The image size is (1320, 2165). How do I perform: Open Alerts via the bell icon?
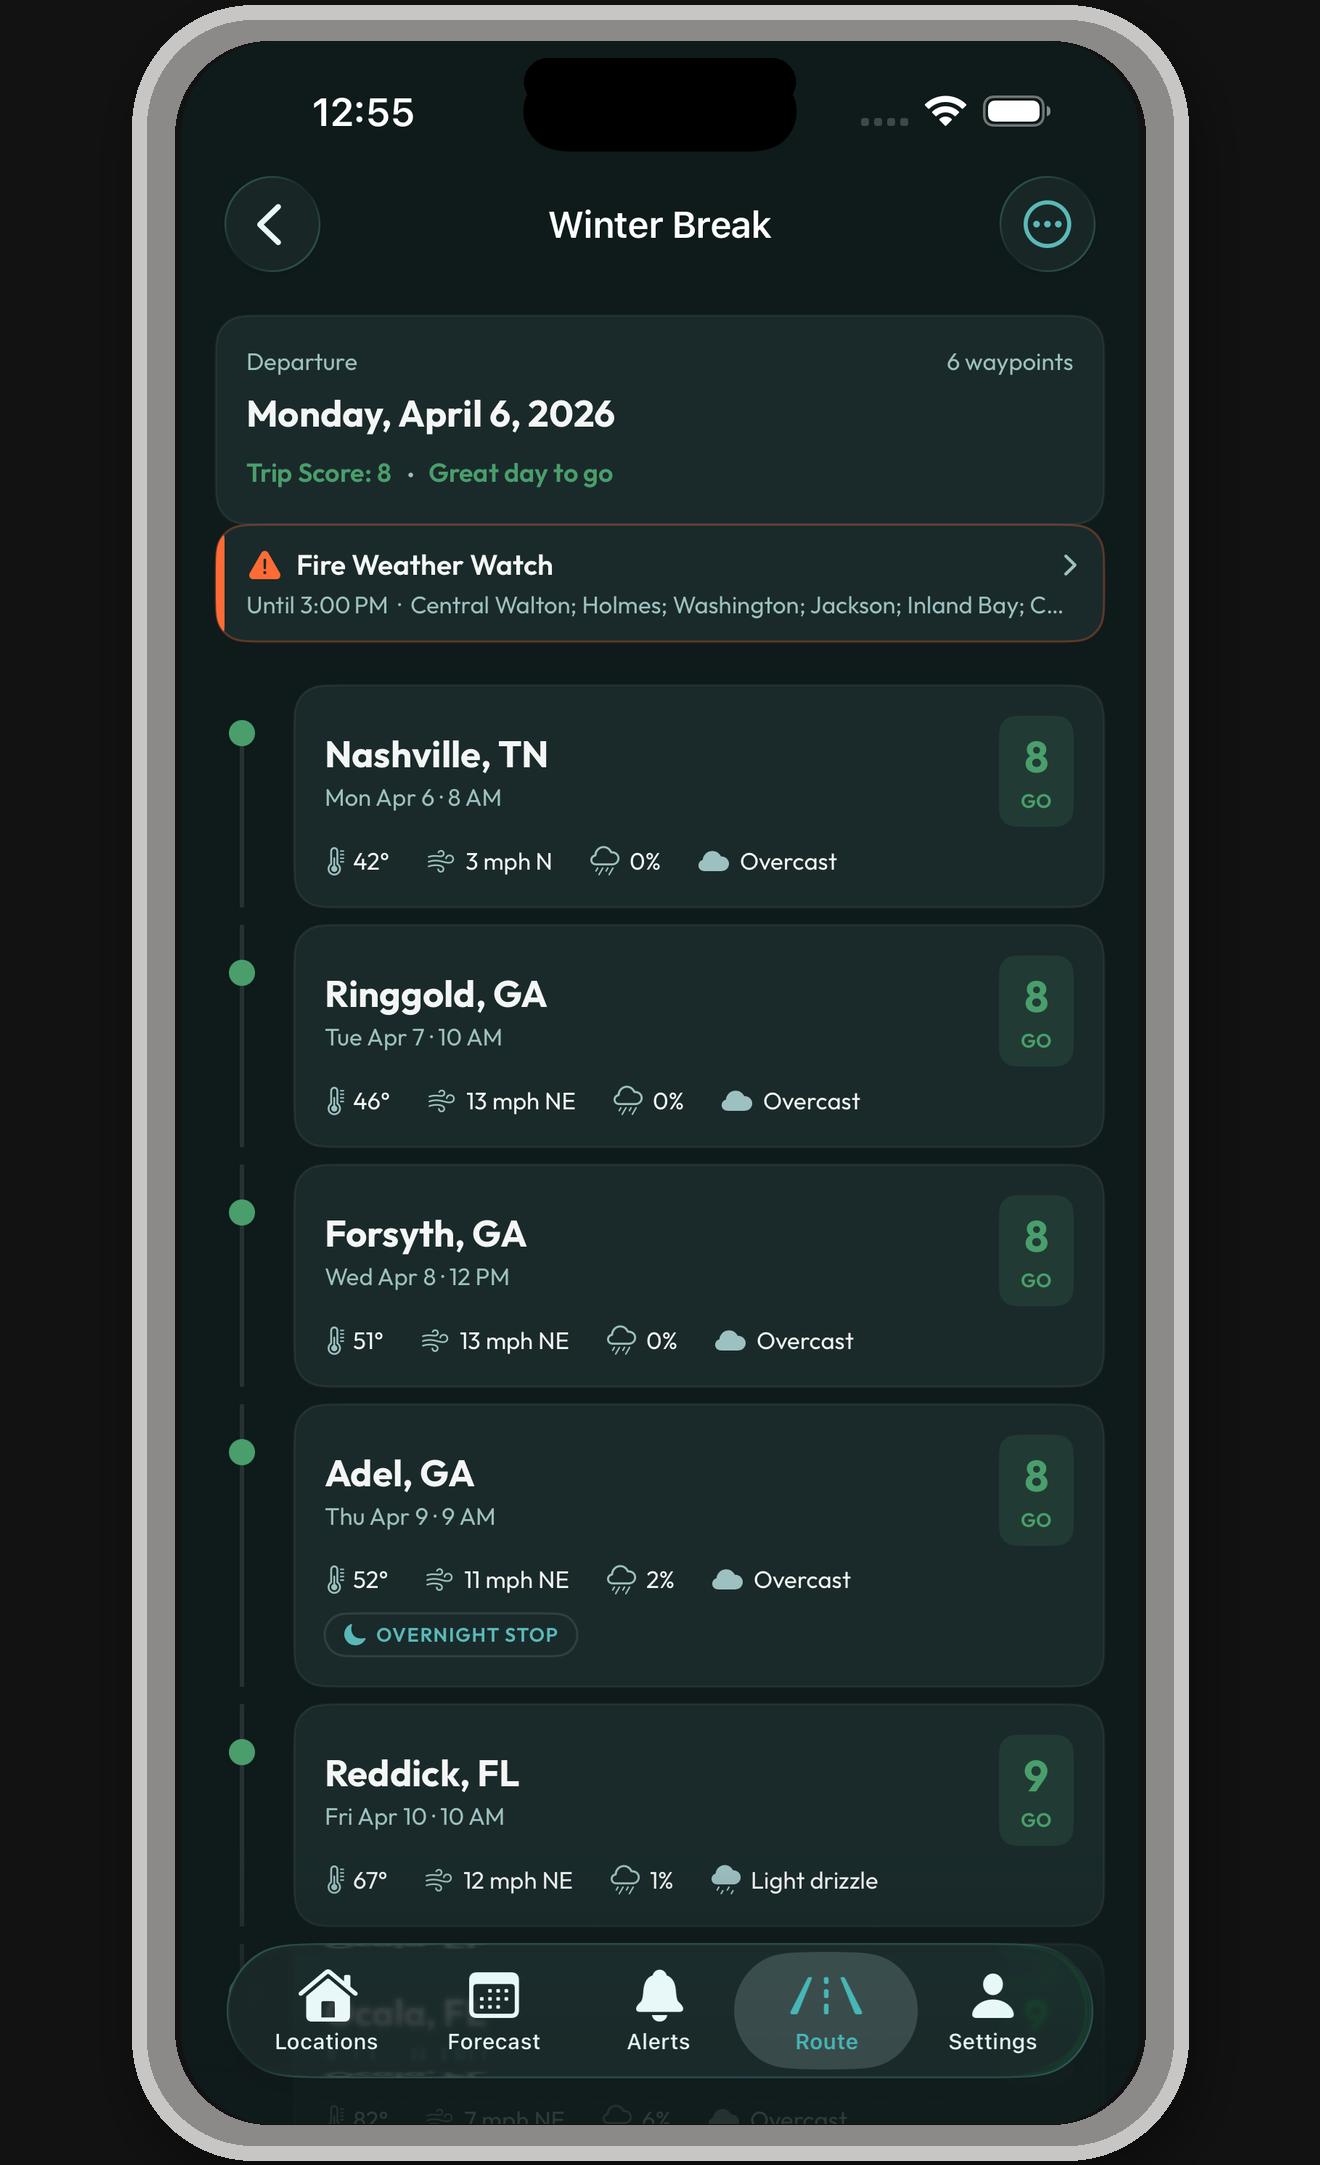658,1992
